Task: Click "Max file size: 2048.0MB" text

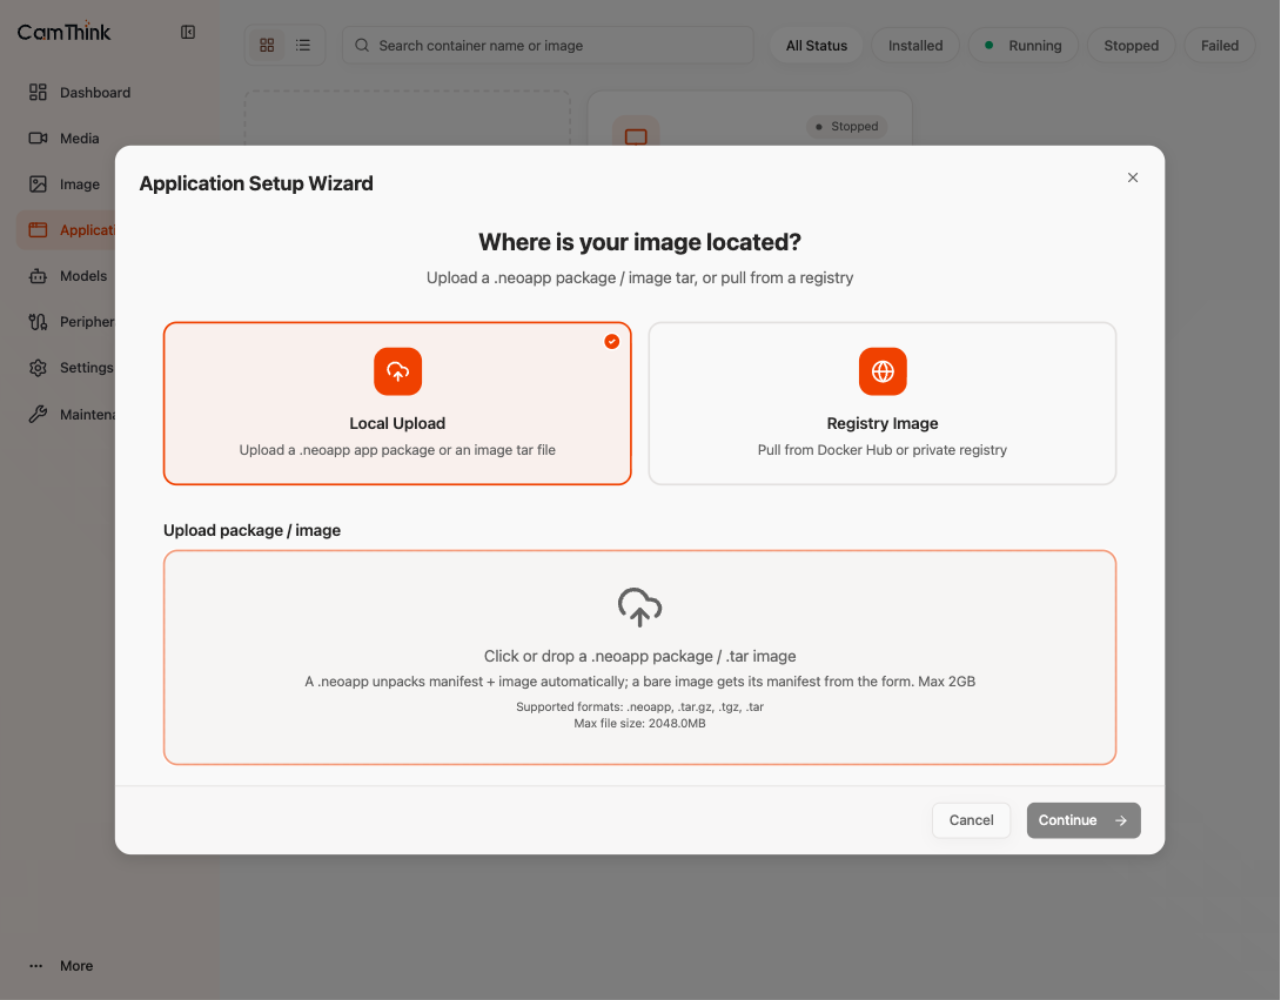Action: 640,723
